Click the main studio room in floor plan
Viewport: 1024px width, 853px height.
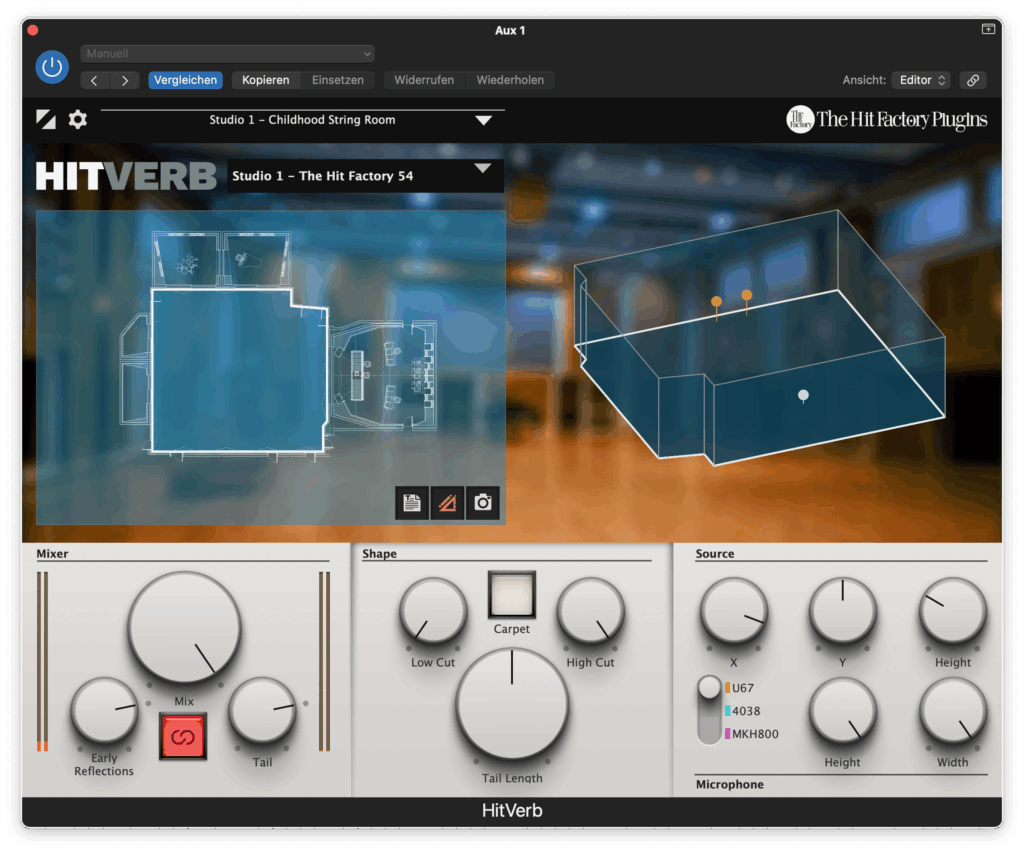click(239, 371)
